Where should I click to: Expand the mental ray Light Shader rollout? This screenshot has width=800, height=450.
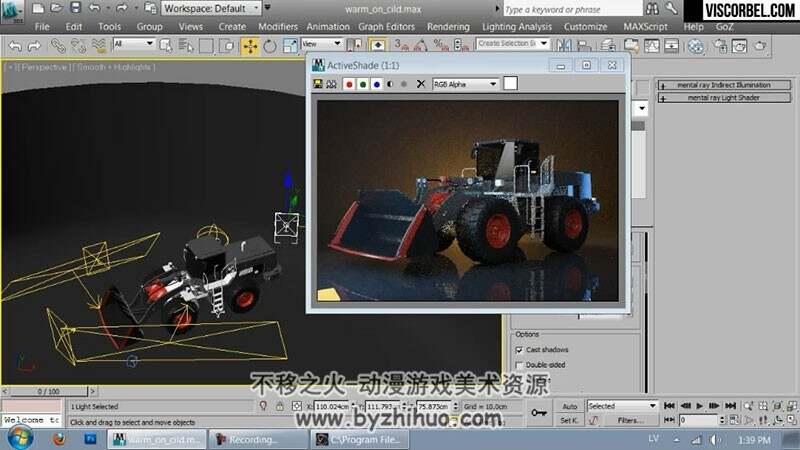click(724, 97)
